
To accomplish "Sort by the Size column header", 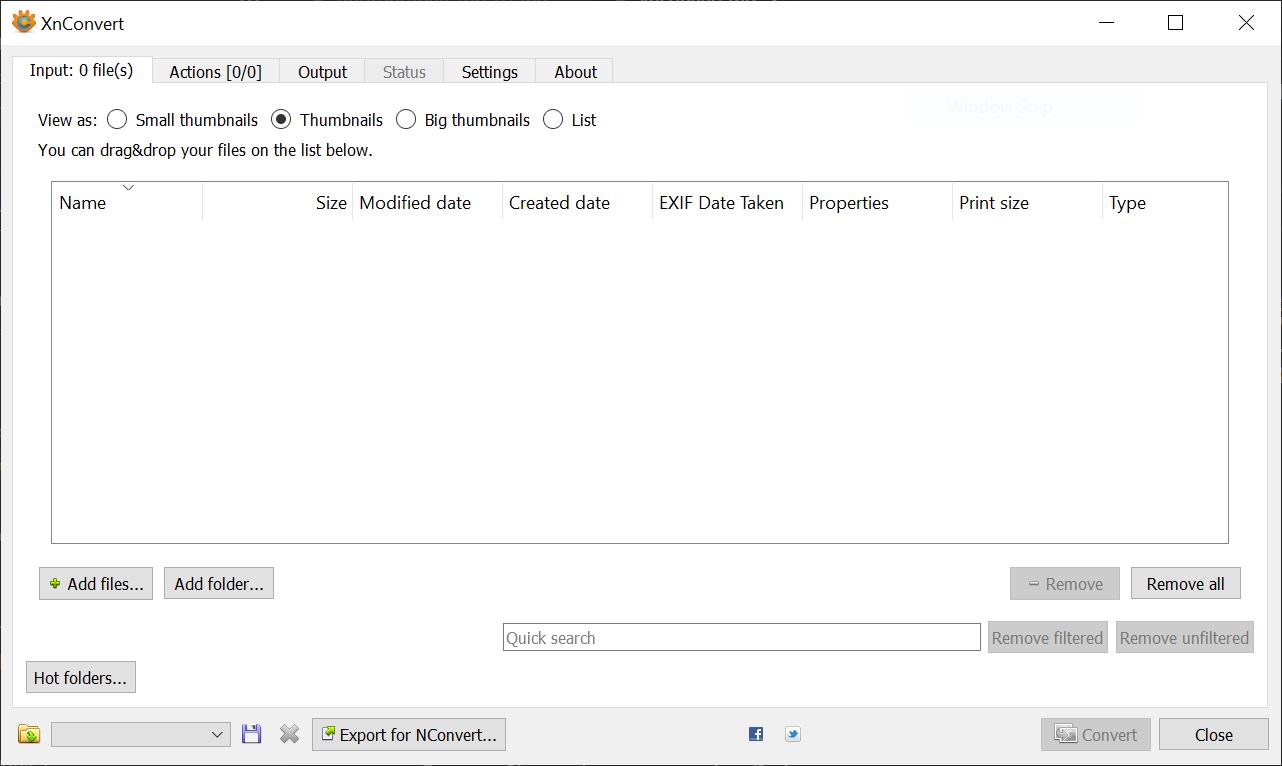I will point(278,202).
